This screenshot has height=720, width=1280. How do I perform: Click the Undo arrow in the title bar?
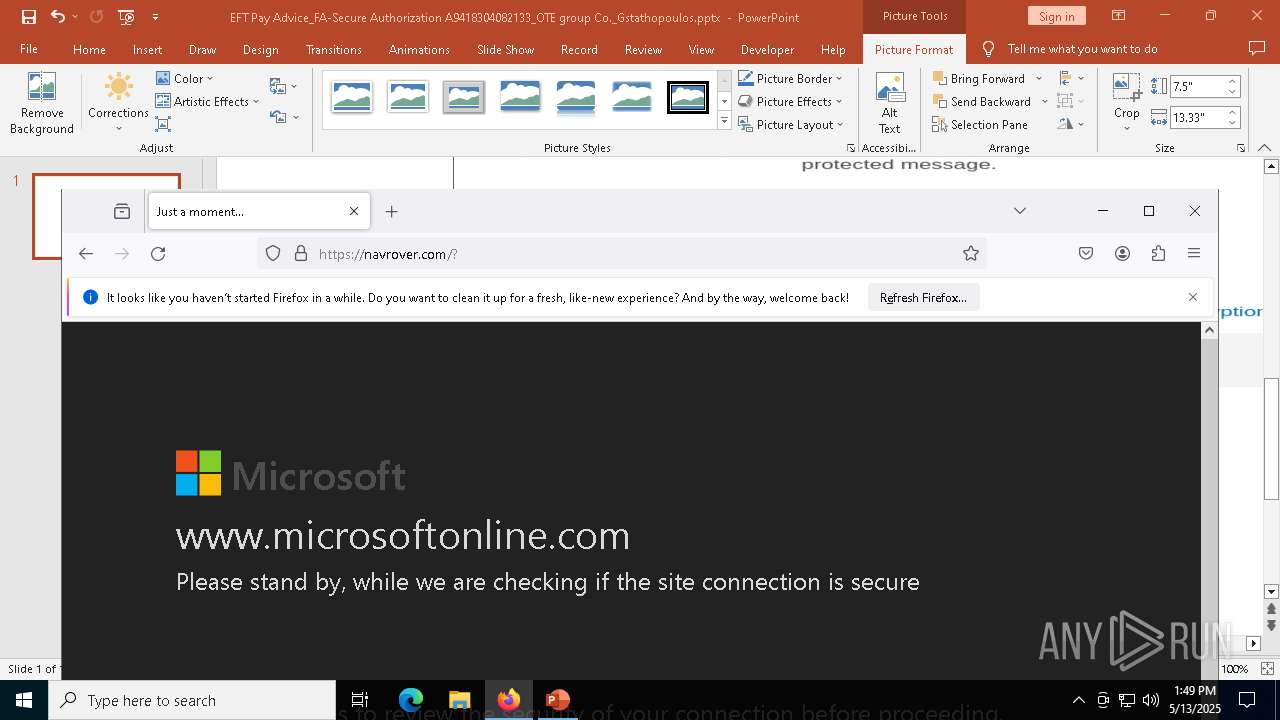58,17
